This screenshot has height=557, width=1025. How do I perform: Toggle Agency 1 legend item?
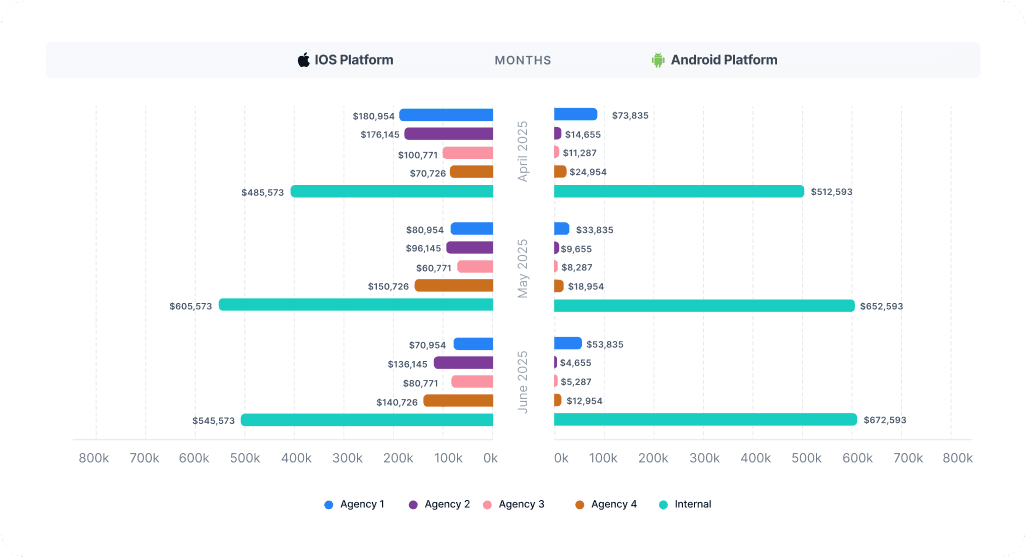pyautogui.click(x=355, y=505)
